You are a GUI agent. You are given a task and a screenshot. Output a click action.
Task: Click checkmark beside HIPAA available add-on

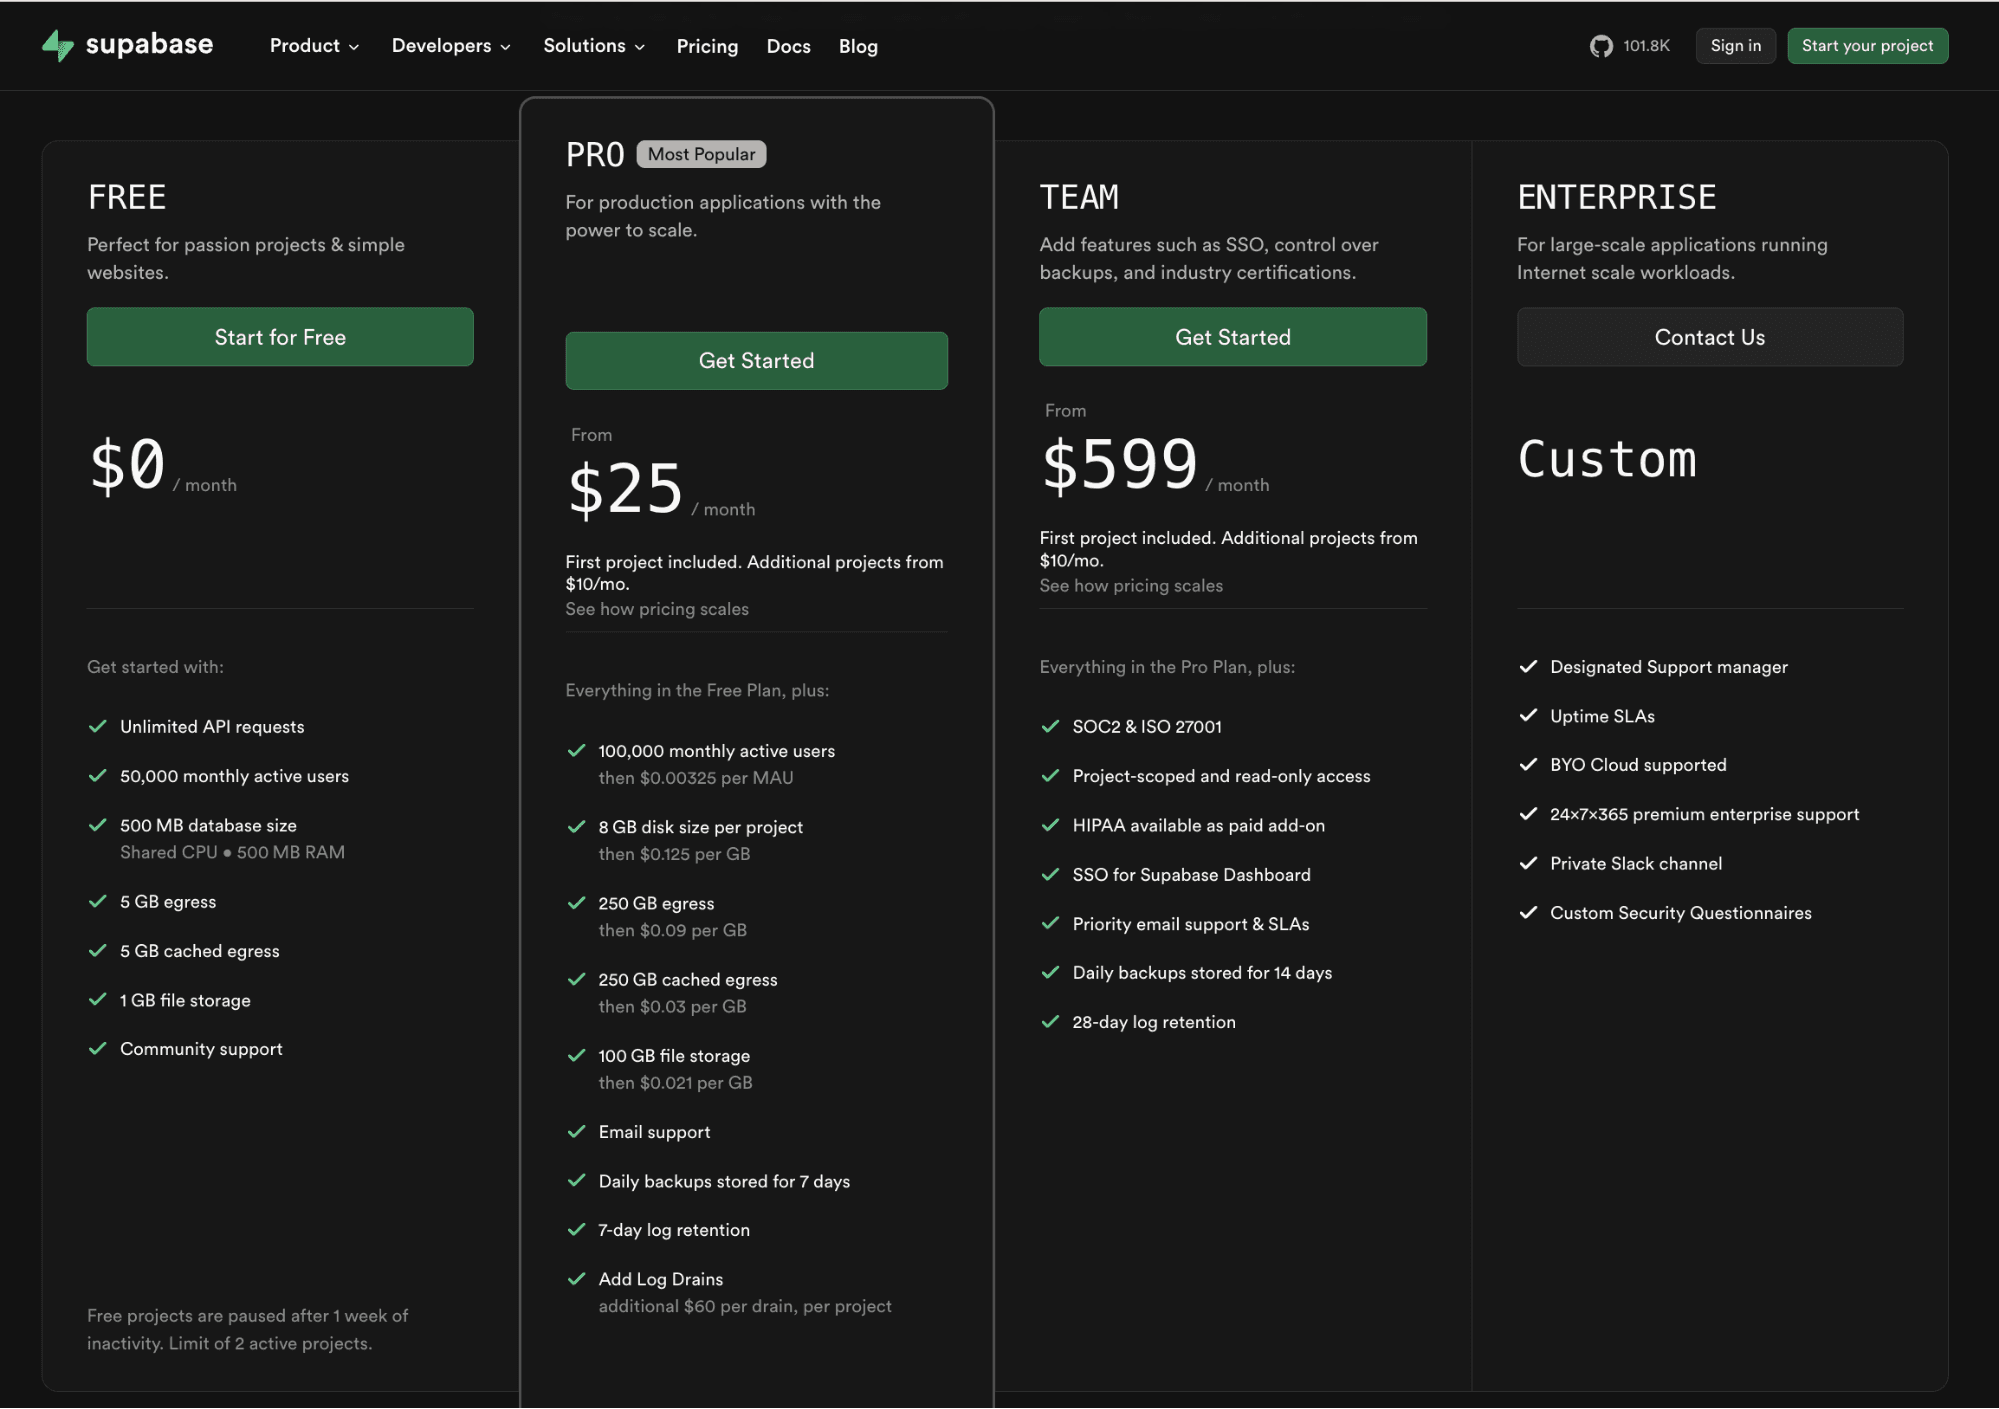[x=1050, y=825]
